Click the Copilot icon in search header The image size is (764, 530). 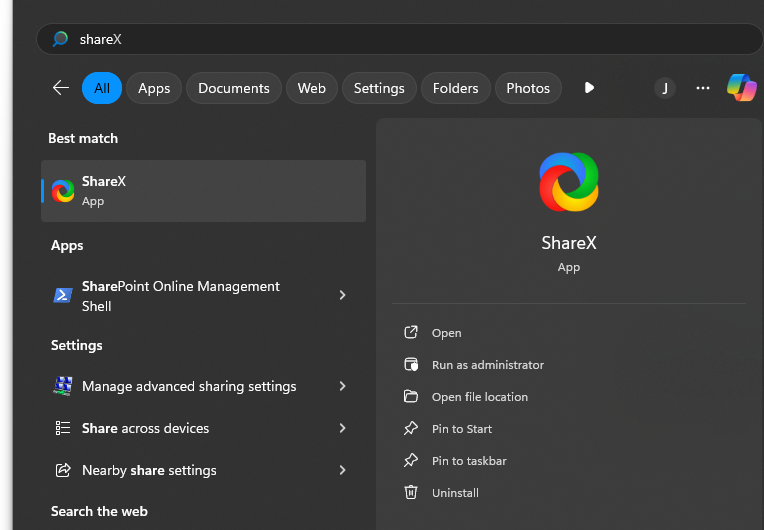click(x=741, y=88)
